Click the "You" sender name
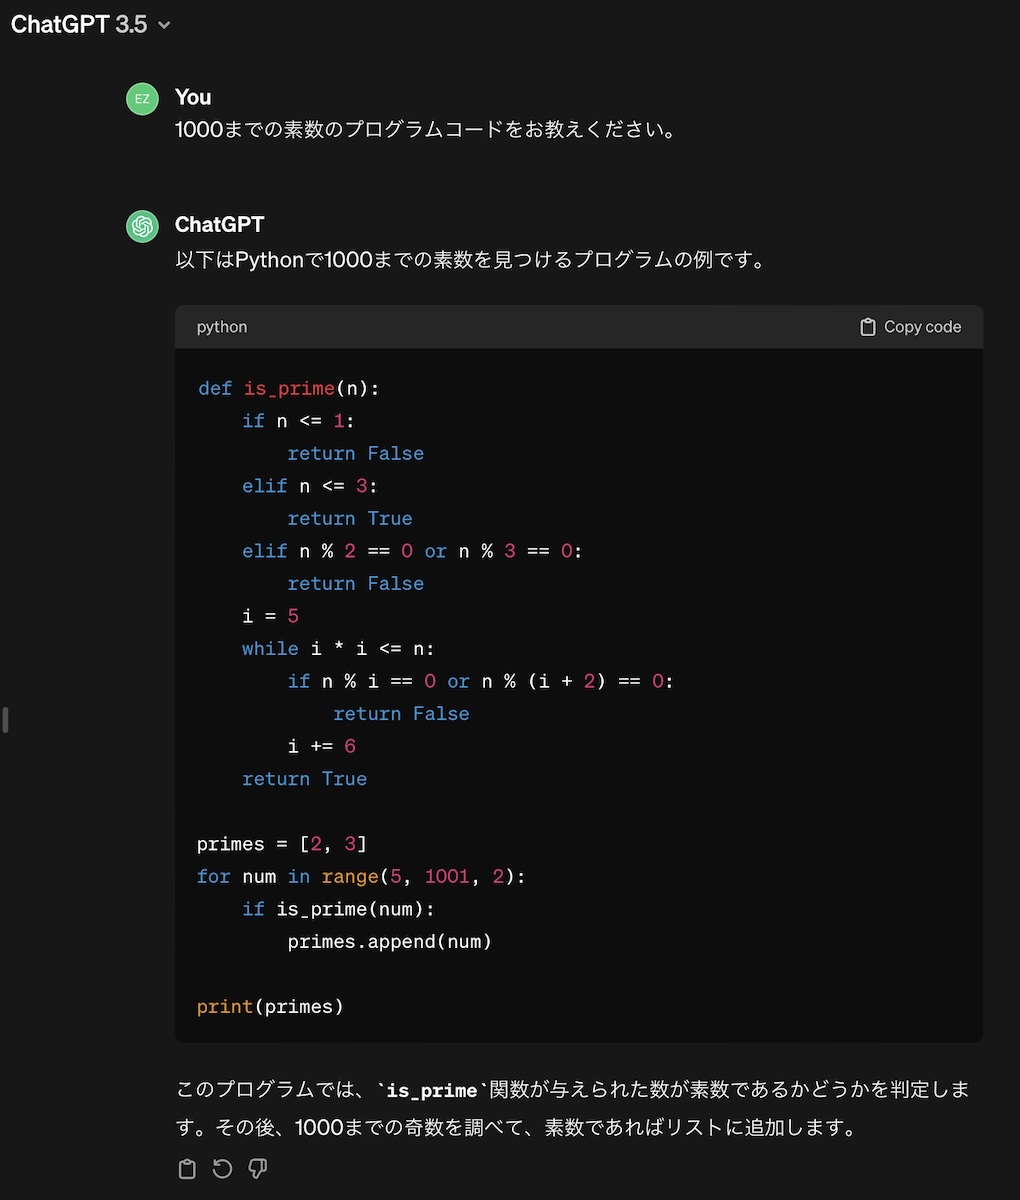 (193, 97)
